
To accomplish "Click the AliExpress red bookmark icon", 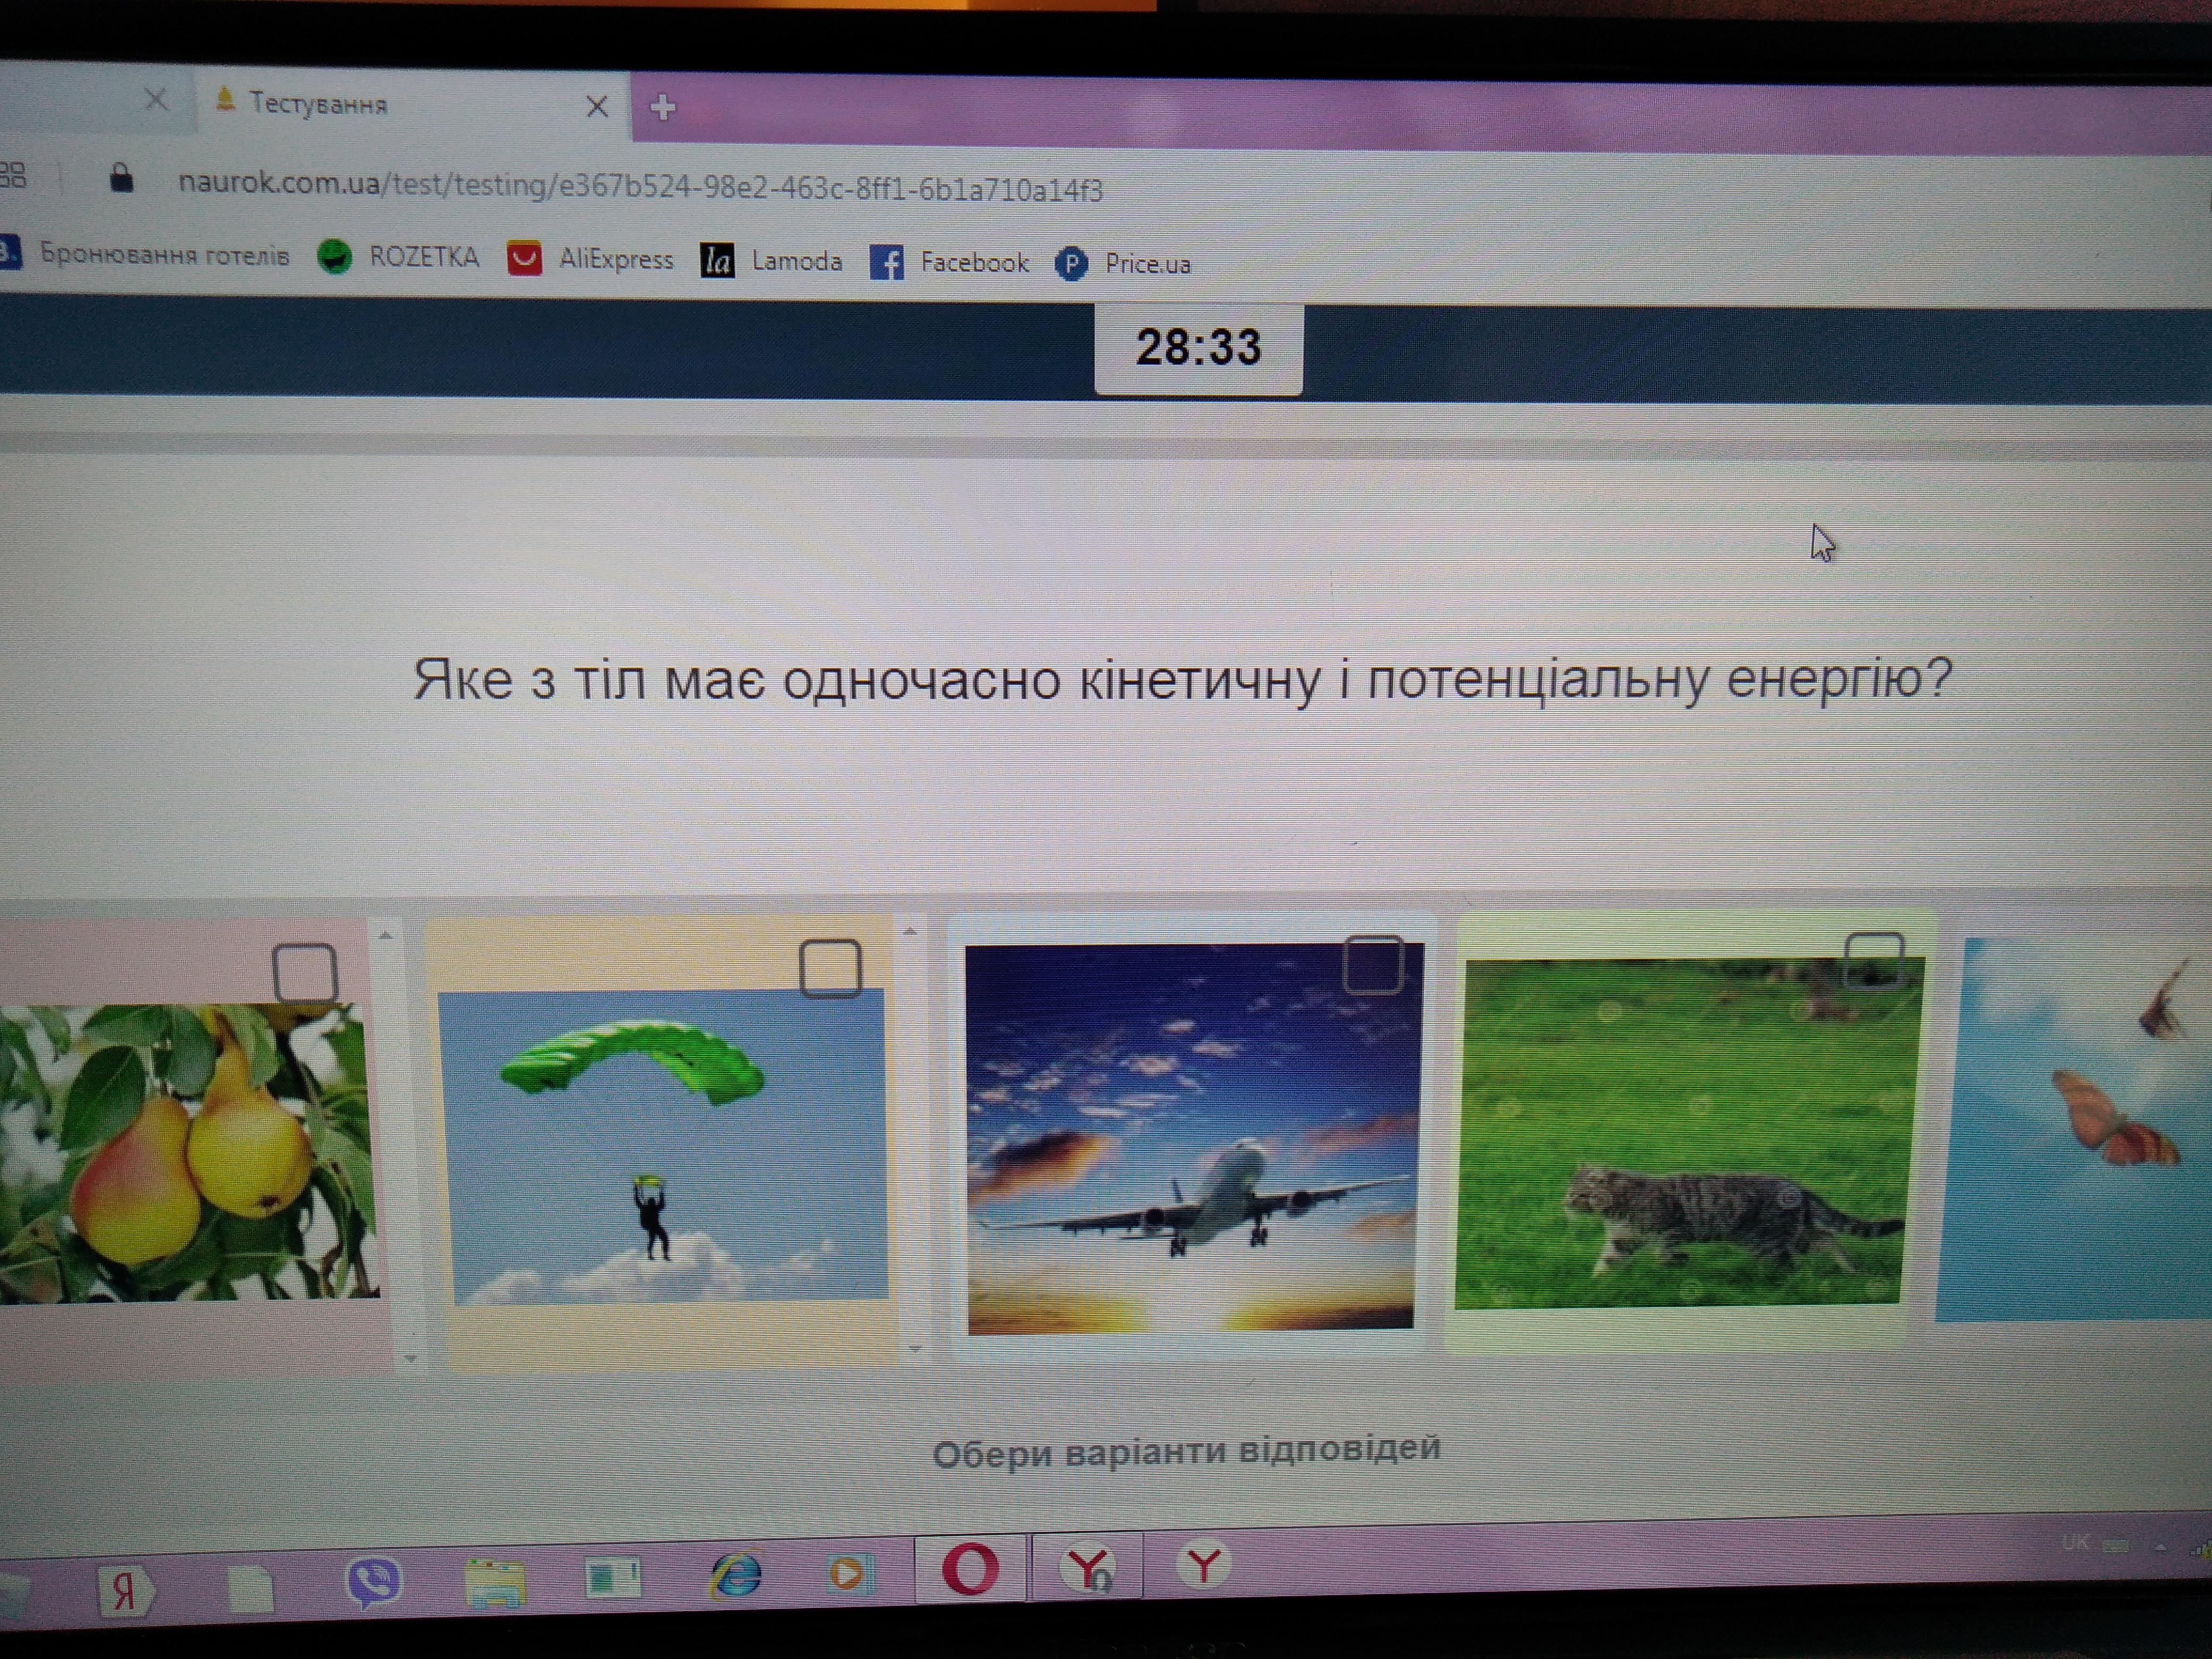I will (x=524, y=259).
